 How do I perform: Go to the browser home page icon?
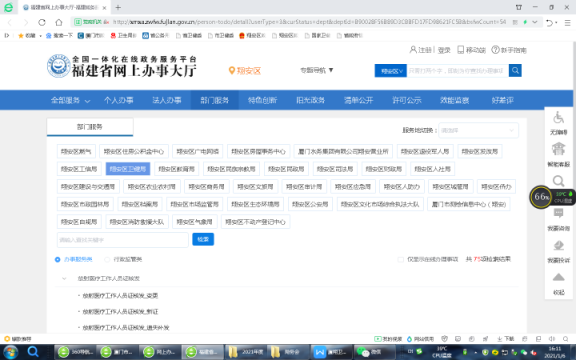click(x=59, y=22)
